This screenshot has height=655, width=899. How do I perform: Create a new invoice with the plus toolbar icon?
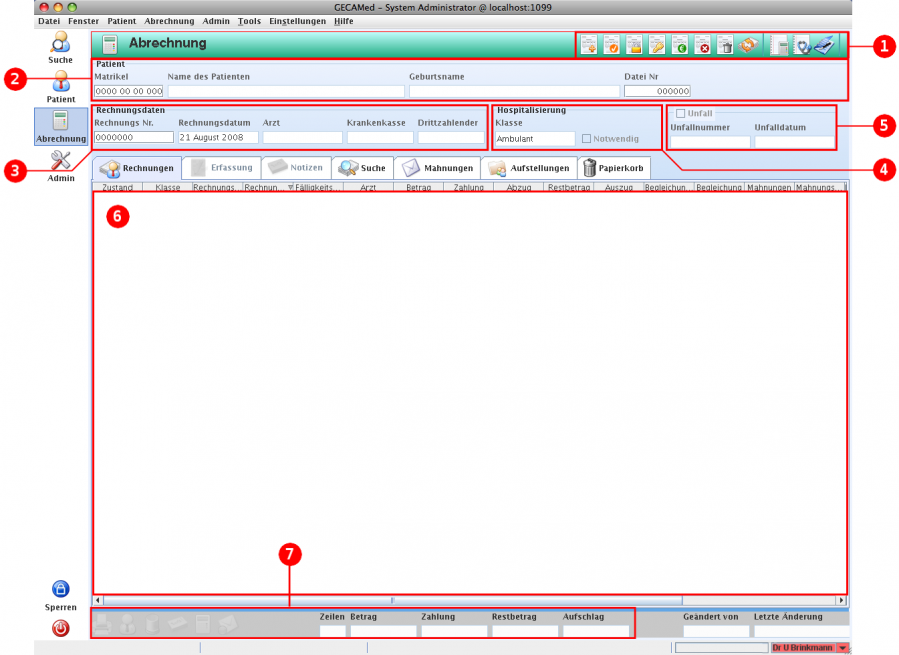click(588, 44)
